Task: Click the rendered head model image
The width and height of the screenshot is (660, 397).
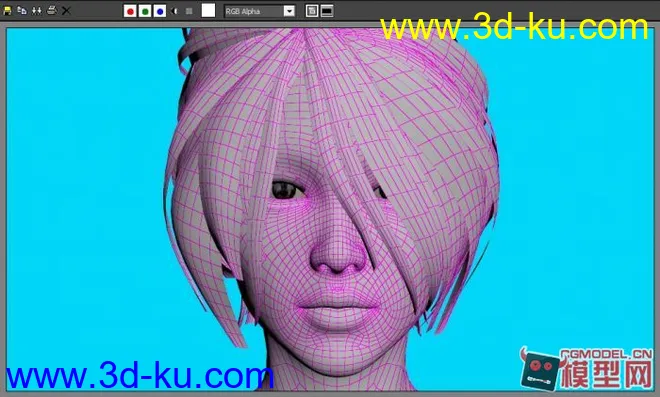Action: tap(330, 209)
